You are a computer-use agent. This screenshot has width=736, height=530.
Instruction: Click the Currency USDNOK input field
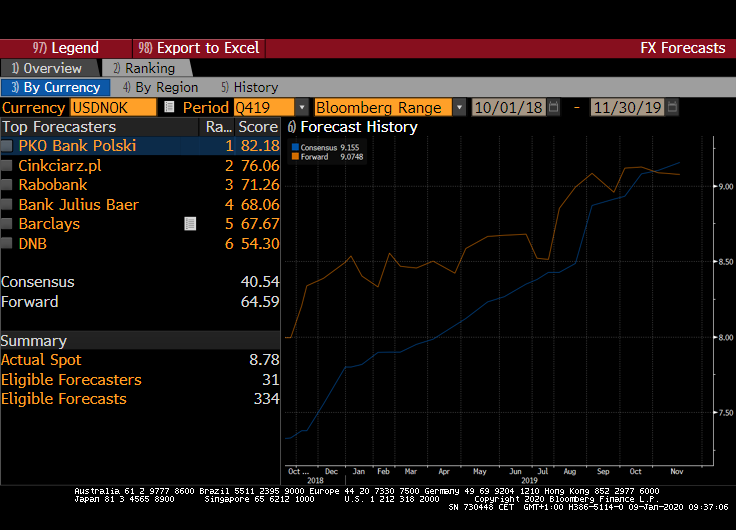coord(113,107)
